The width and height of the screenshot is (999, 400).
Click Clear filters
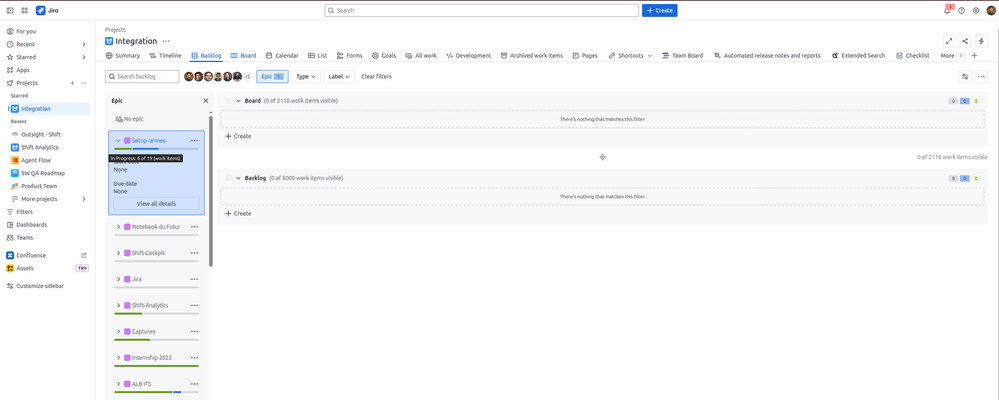pyautogui.click(x=377, y=76)
